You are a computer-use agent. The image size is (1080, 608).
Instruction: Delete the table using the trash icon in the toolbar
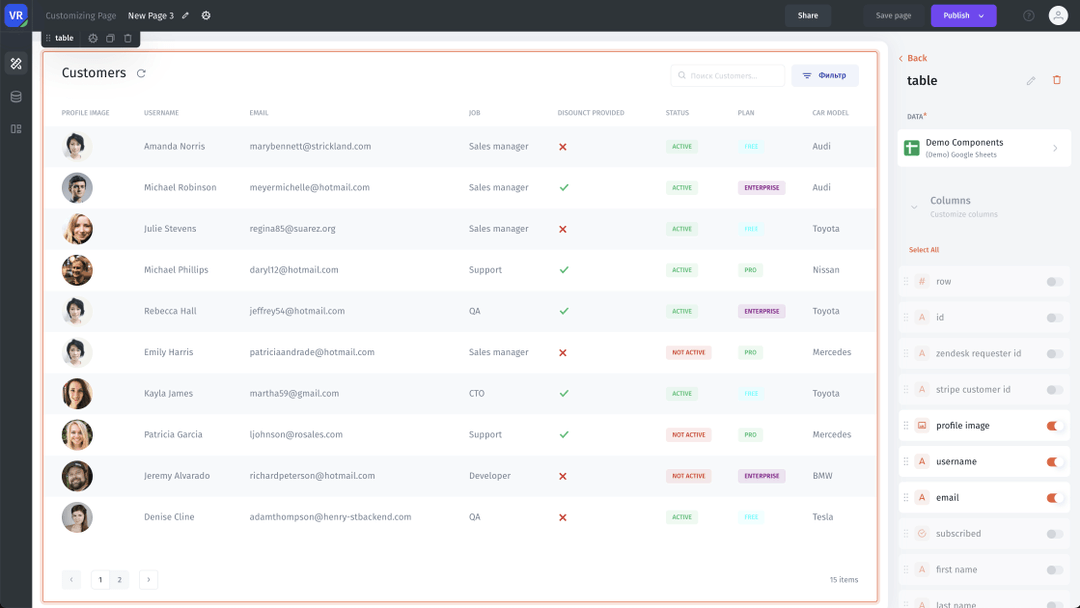point(127,37)
